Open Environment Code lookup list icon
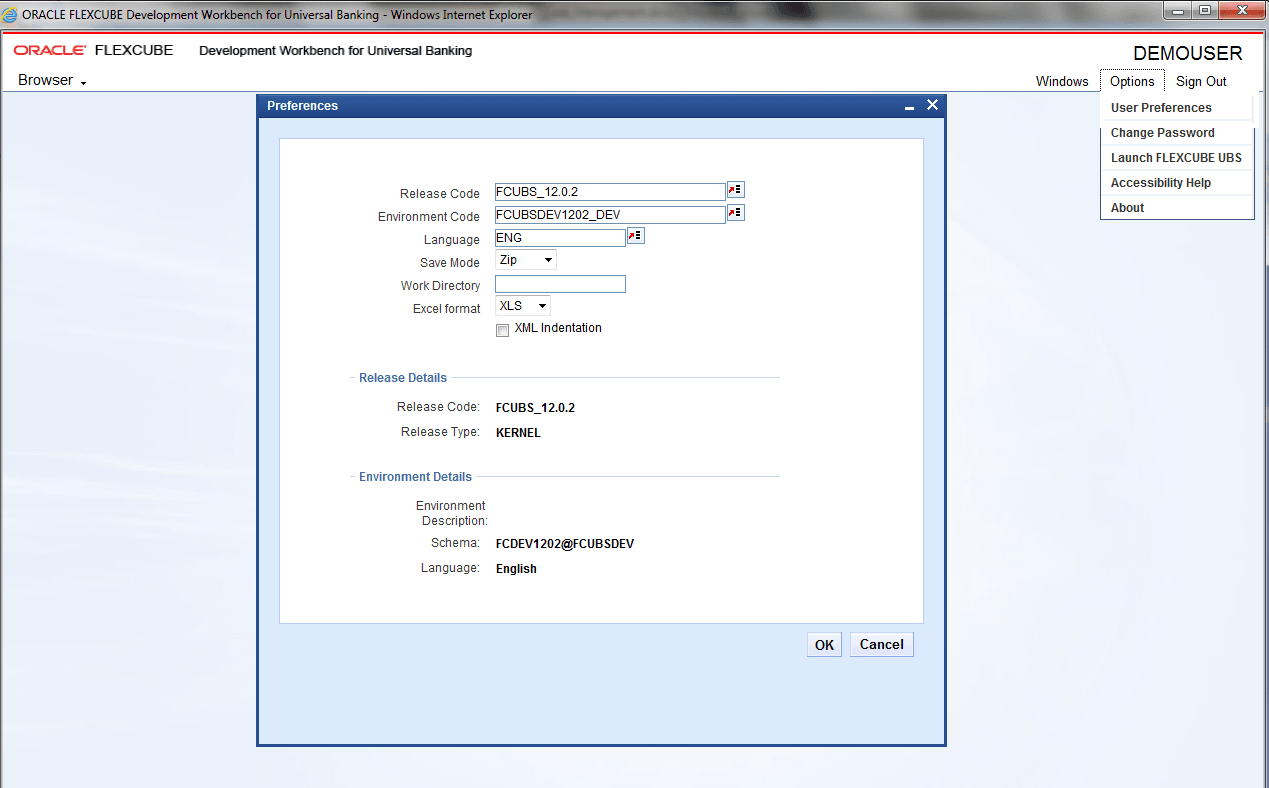Image resolution: width=1269 pixels, height=788 pixels. tap(736, 213)
